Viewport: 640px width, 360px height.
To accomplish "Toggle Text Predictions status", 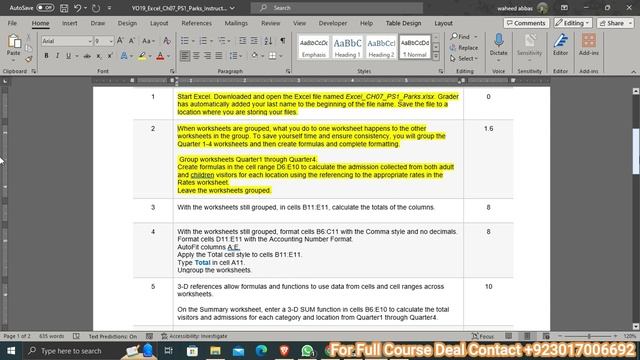I will click(113, 336).
